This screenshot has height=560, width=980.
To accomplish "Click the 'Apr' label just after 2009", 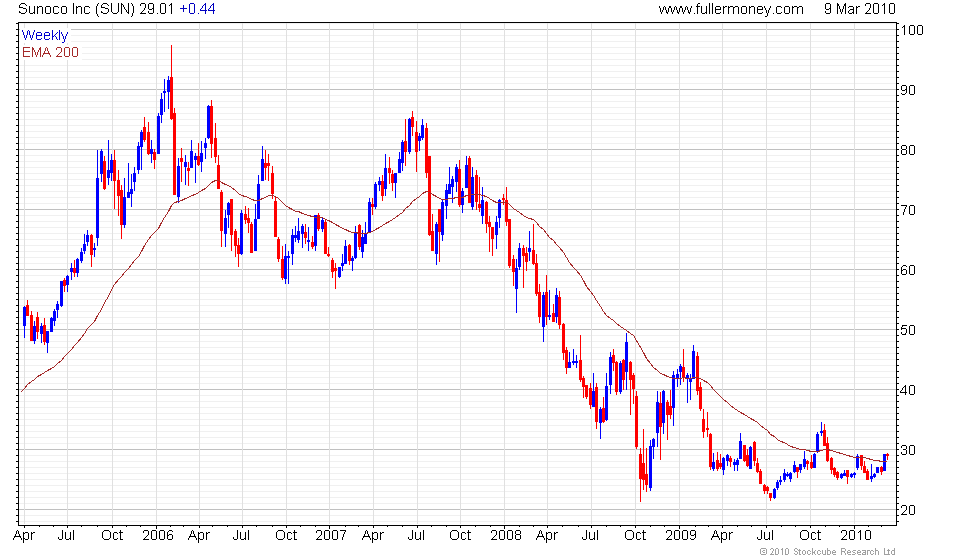I will point(722,536).
